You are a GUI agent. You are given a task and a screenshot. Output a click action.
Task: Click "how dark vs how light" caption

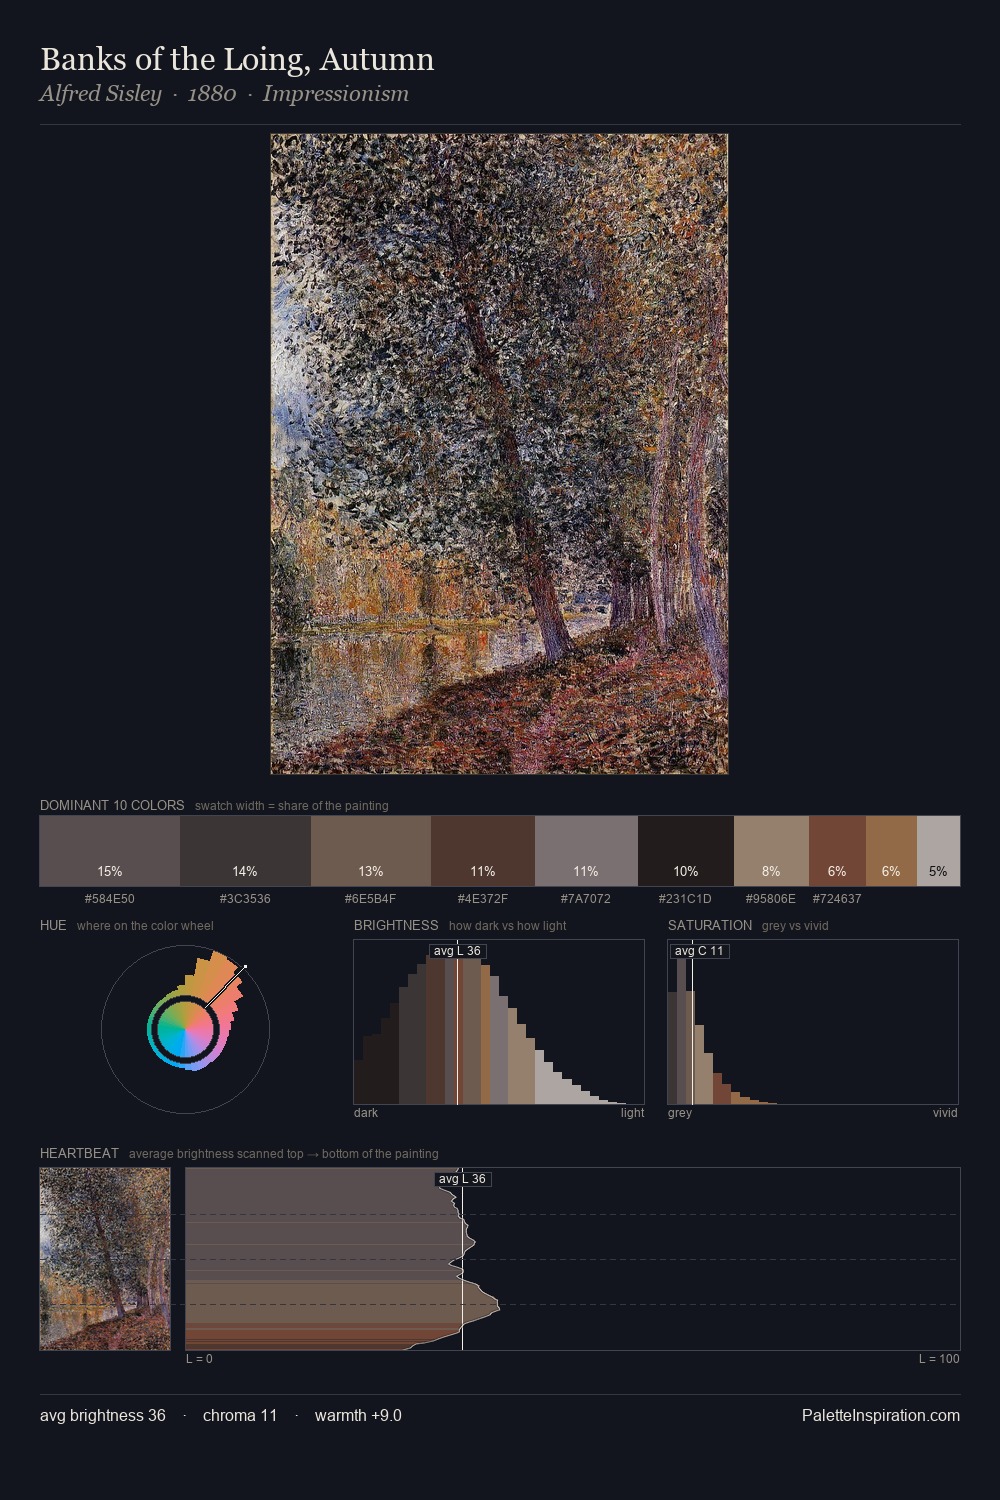(508, 926)
